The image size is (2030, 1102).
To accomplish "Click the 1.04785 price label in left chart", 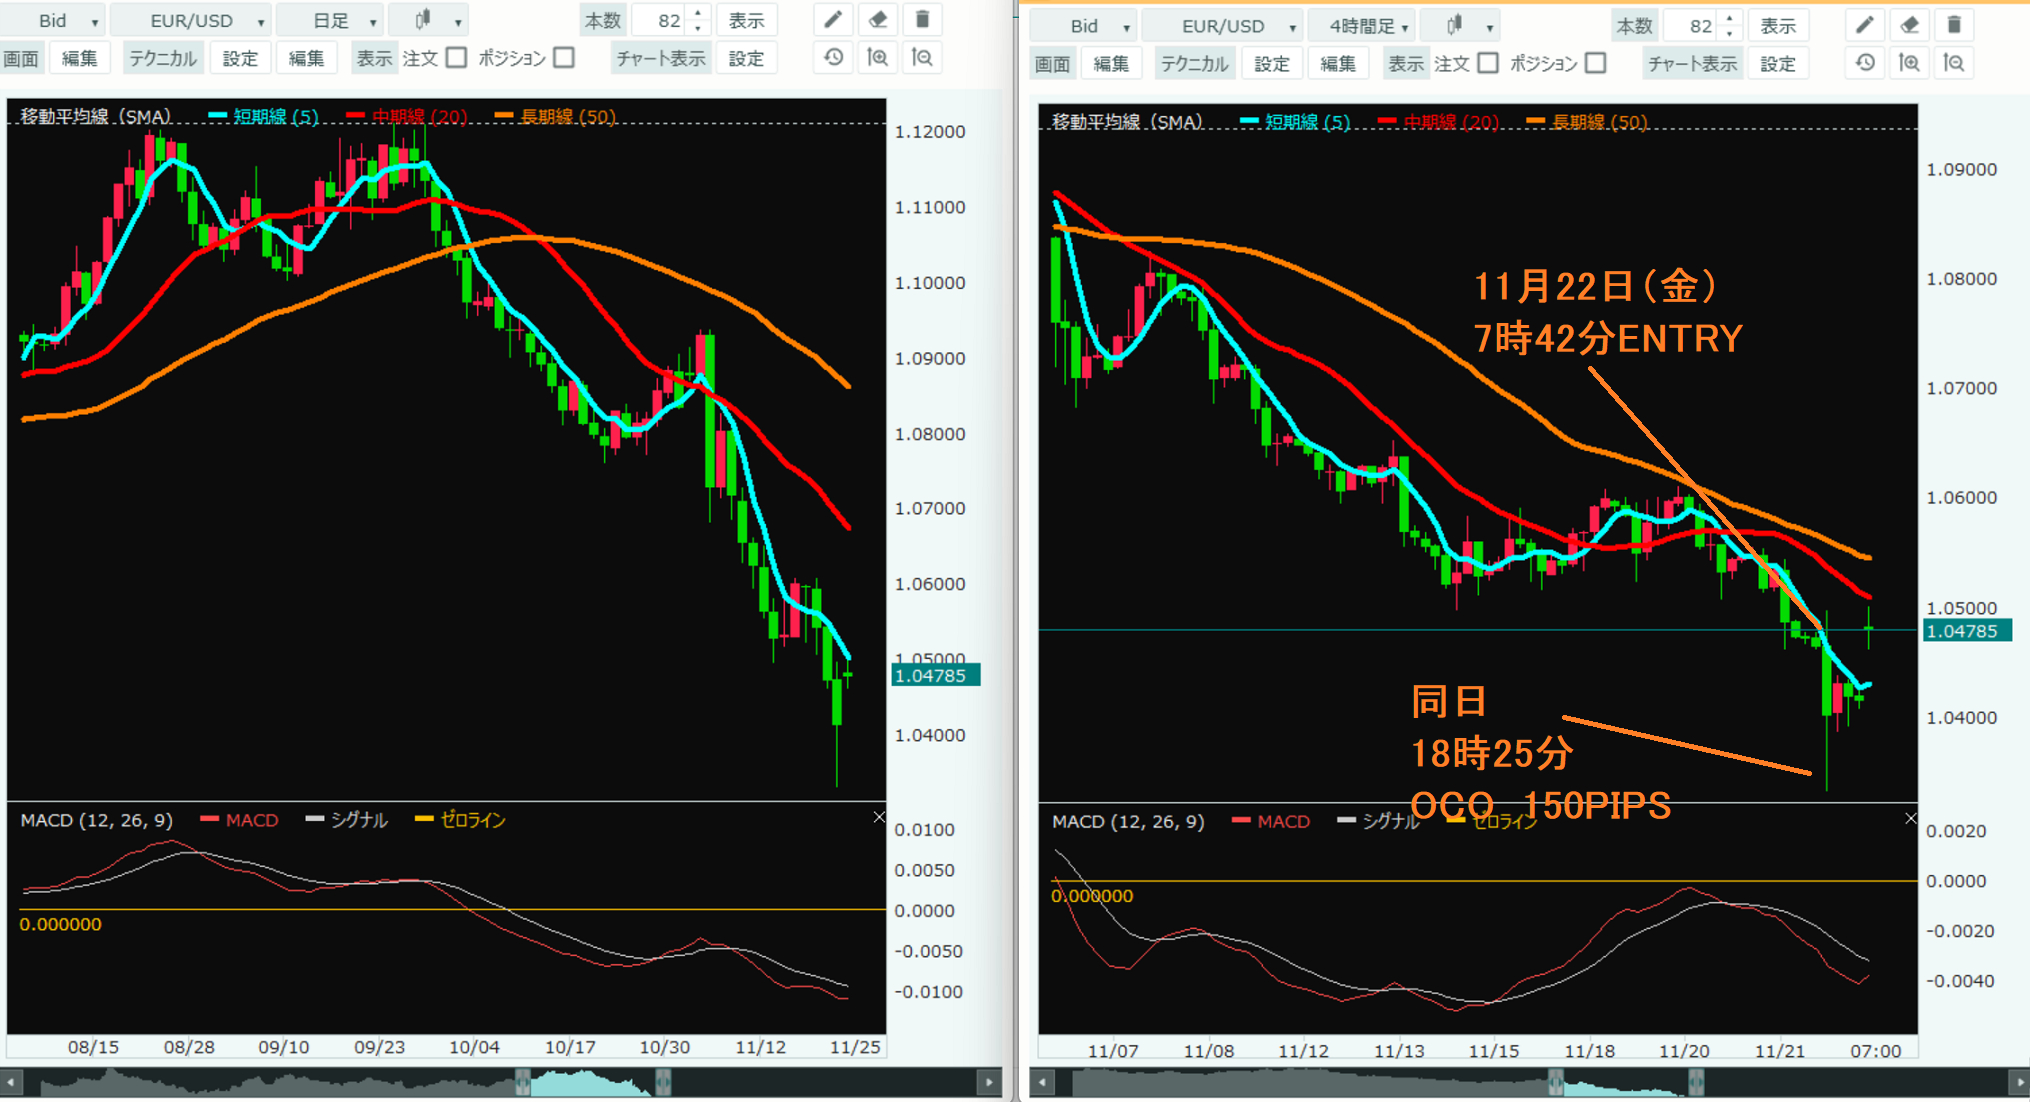I will (x=935, y=675).
